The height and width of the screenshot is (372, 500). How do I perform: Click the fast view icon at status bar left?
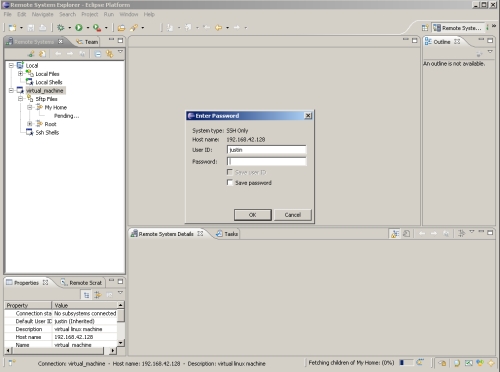coord(12,363)
